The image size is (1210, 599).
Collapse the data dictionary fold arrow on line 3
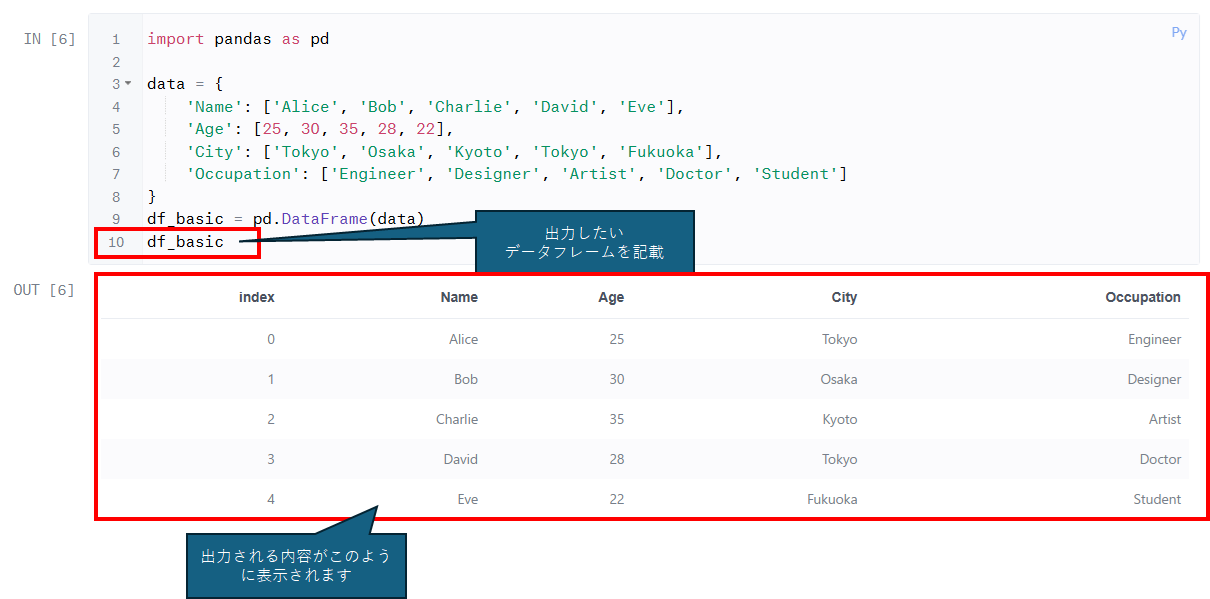point(127,84)
